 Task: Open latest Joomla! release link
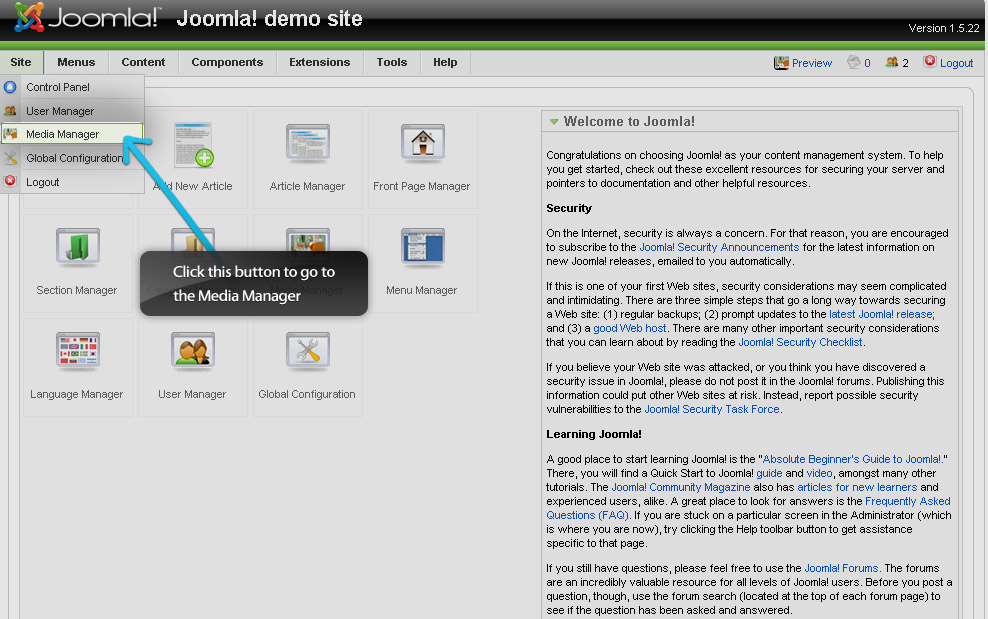882,314
